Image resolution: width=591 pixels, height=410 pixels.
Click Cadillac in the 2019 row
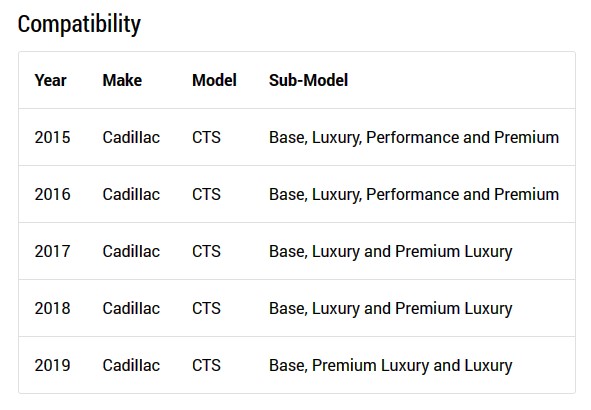pos(131,365)
